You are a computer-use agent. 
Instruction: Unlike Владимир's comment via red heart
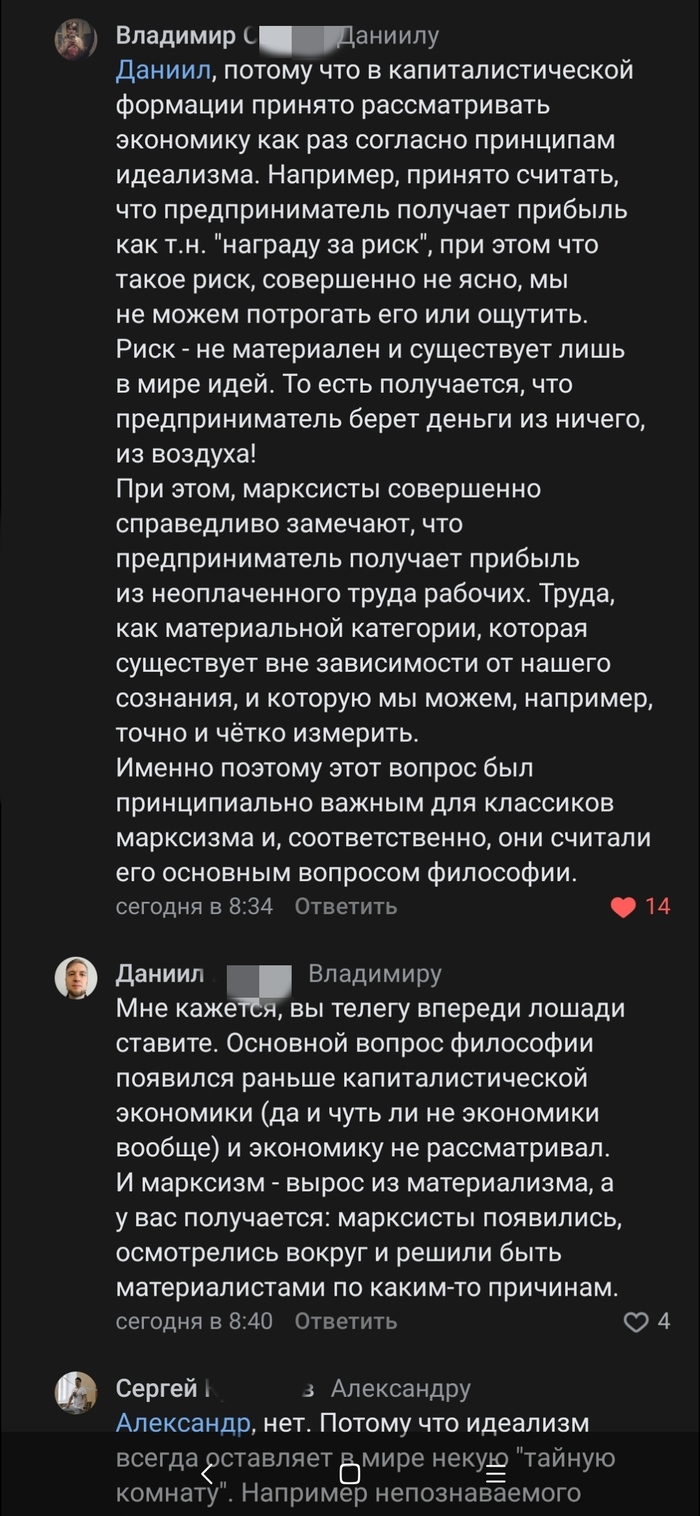(623, 907)
